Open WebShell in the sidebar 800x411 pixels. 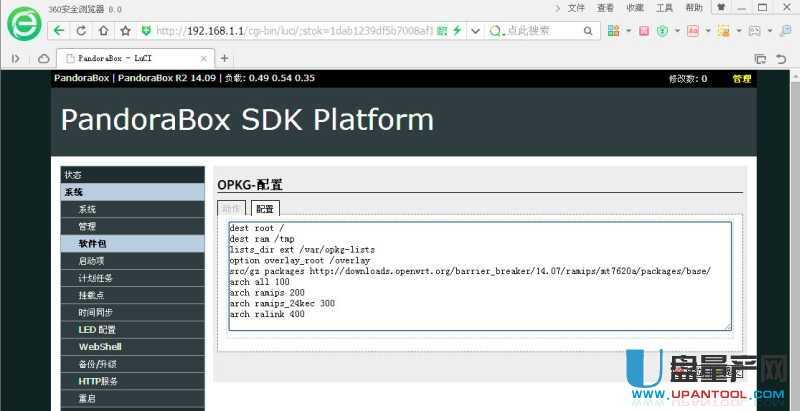pyautogui.click(x=133, y=347)
